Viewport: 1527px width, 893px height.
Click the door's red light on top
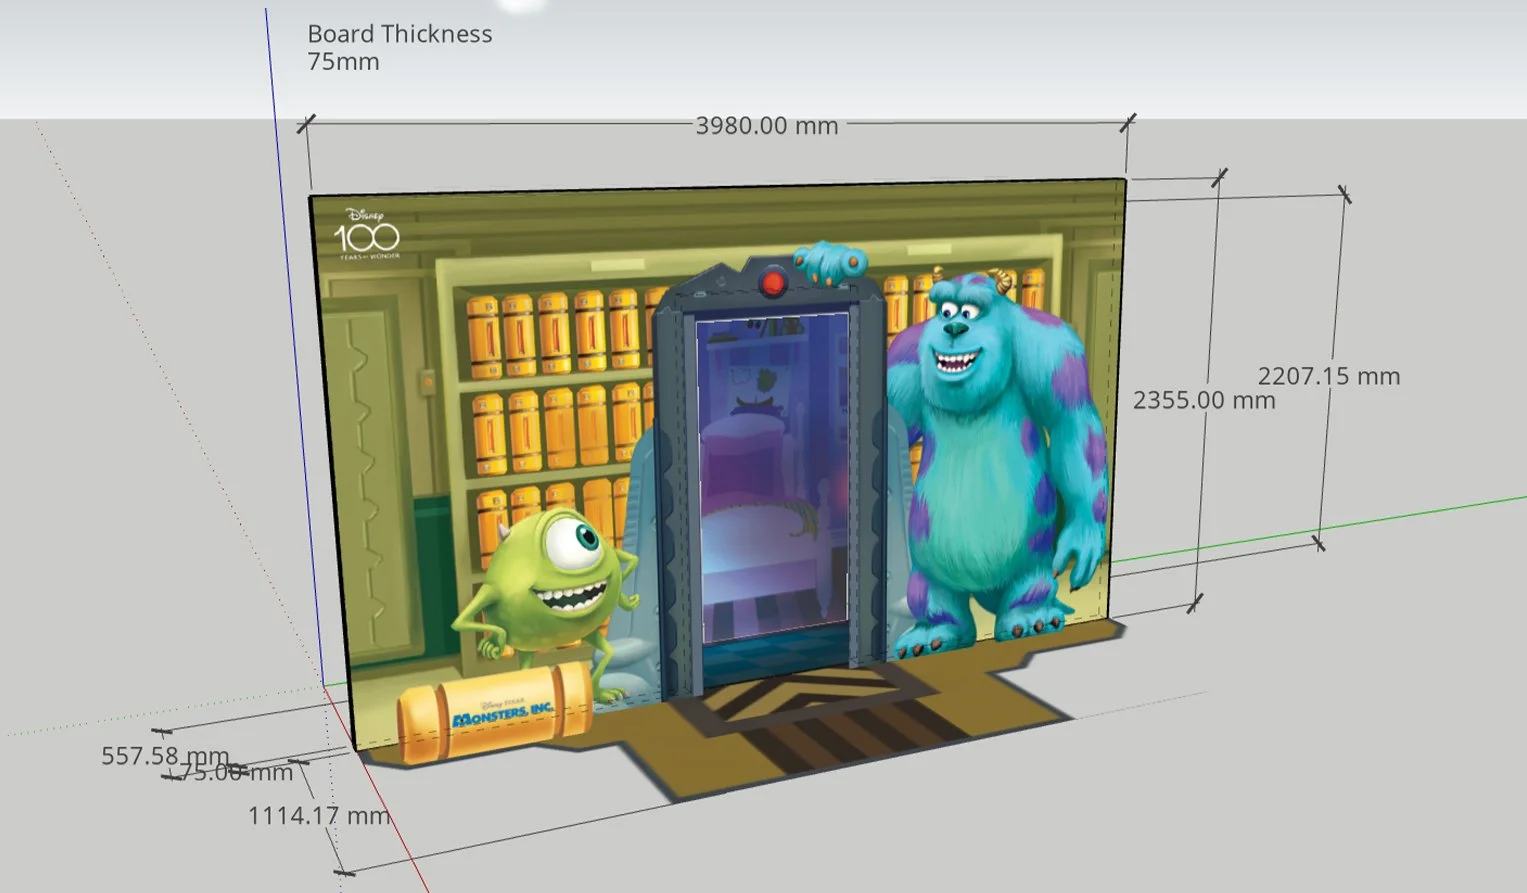click(772, 283)
